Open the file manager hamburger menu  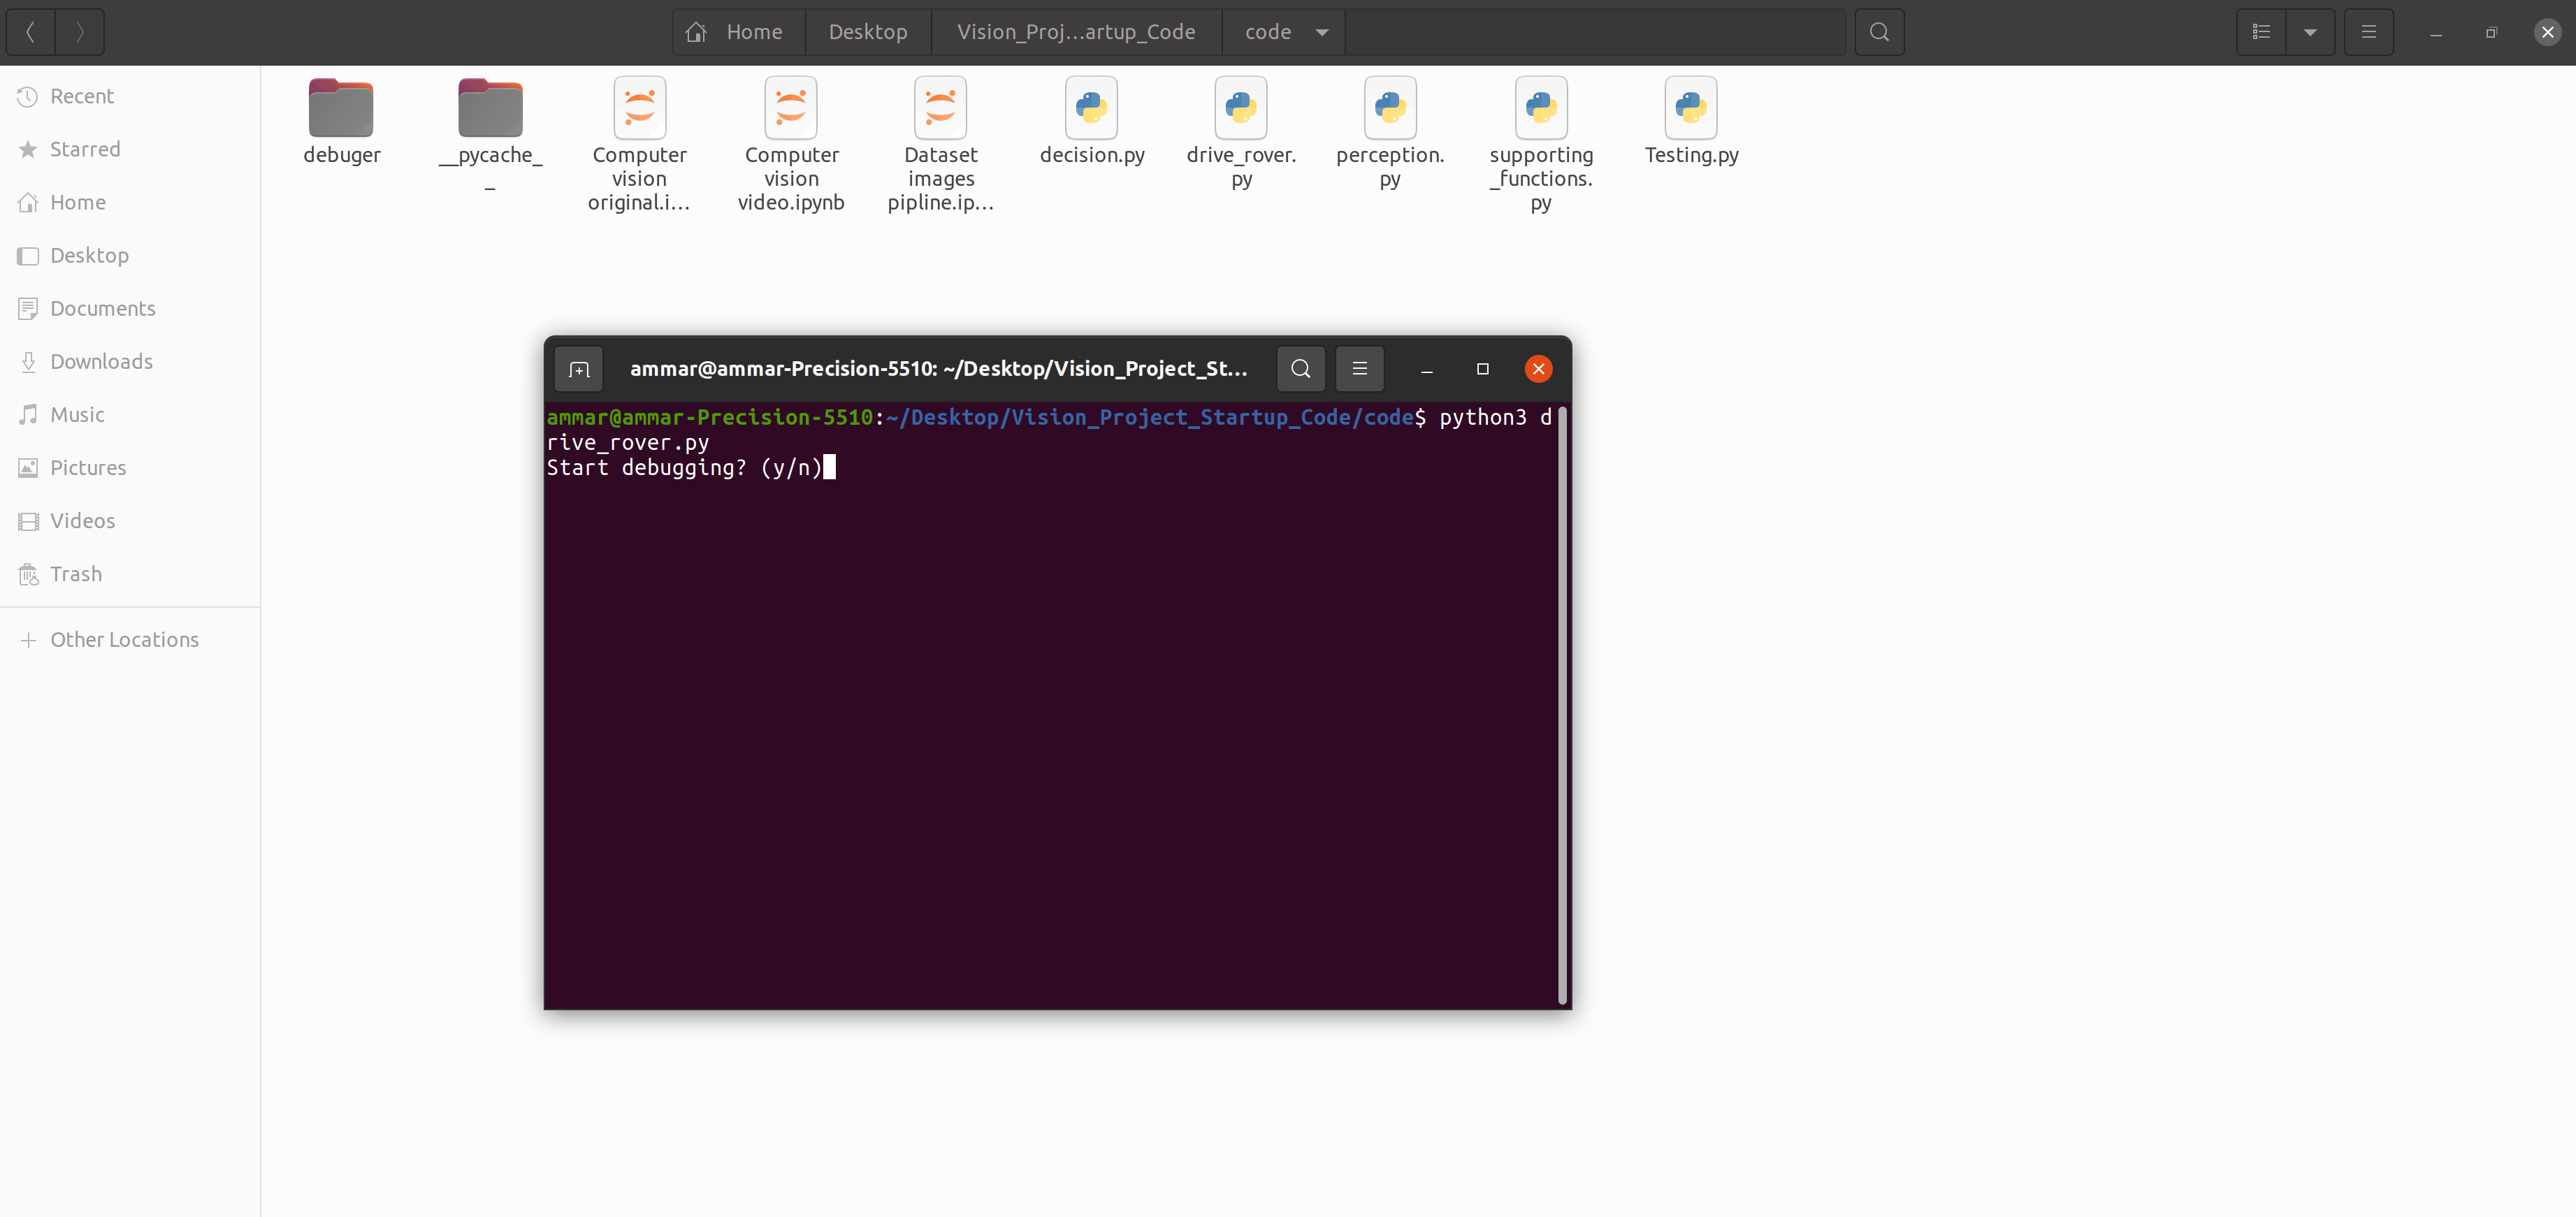coord(2368,32)
